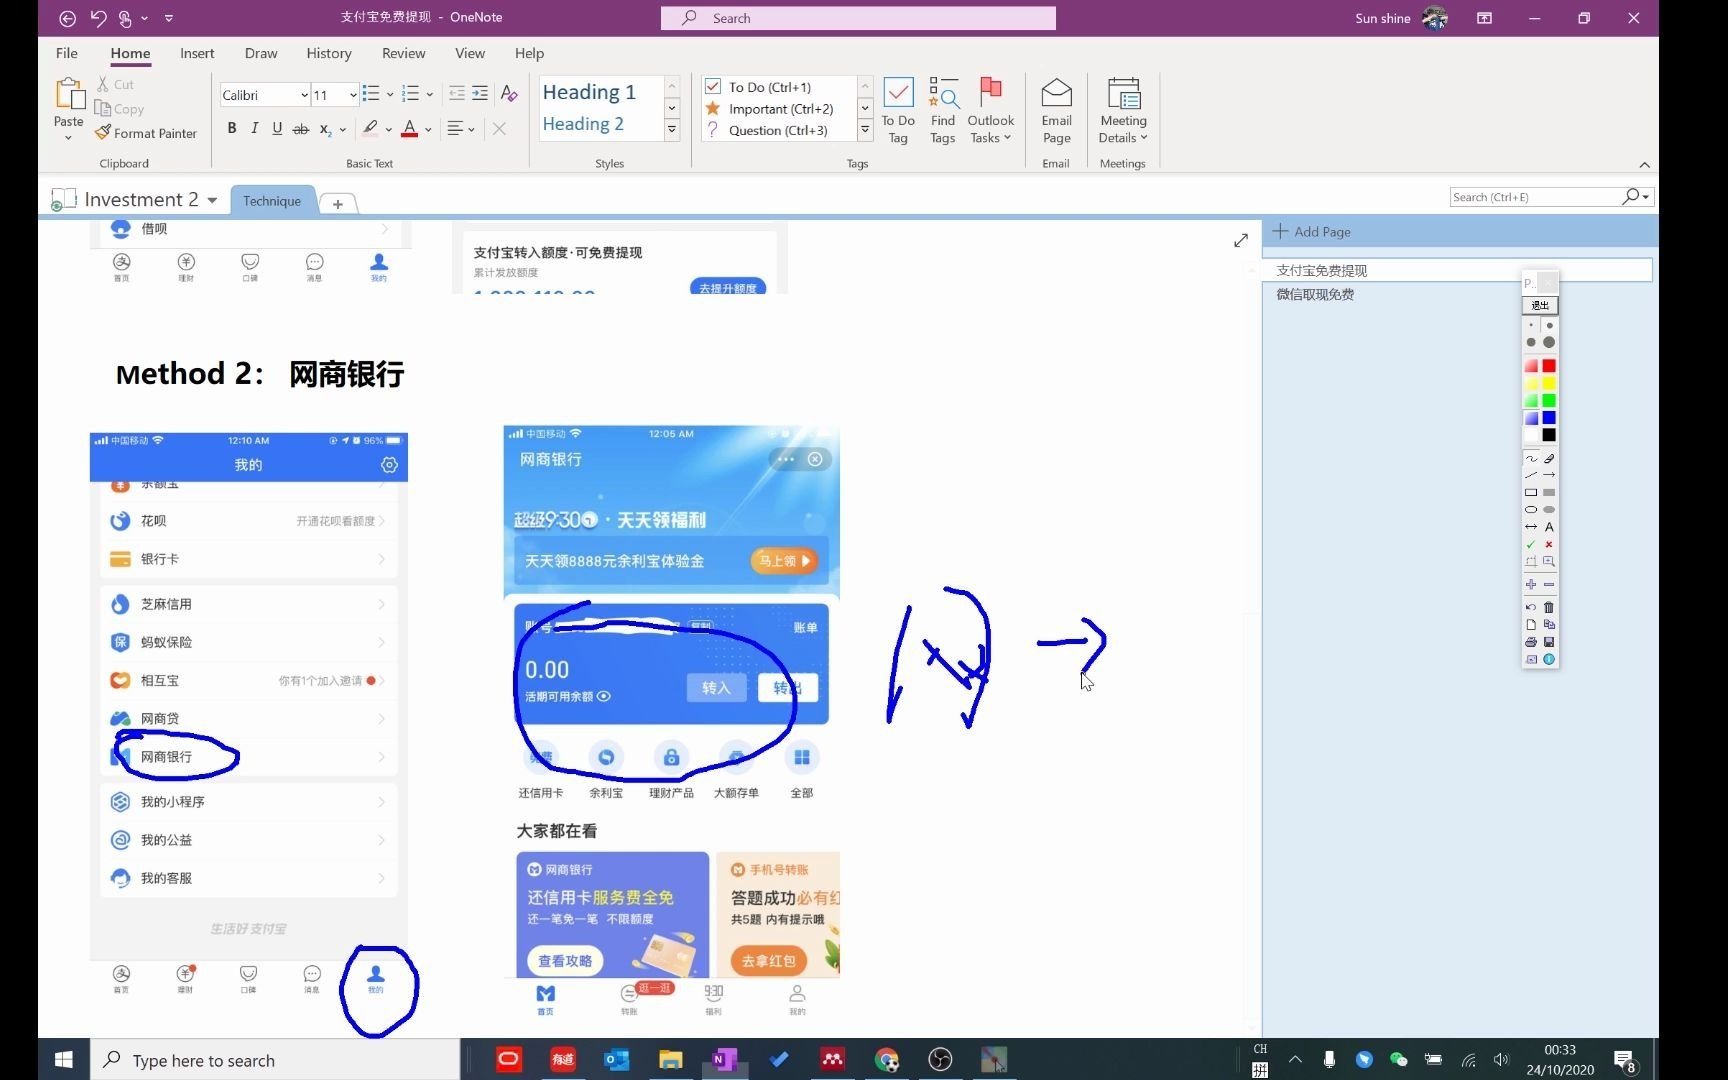1728x1080 pixels.
Task: Open the Paste options arrow
Action: click(x=68, y=137)
